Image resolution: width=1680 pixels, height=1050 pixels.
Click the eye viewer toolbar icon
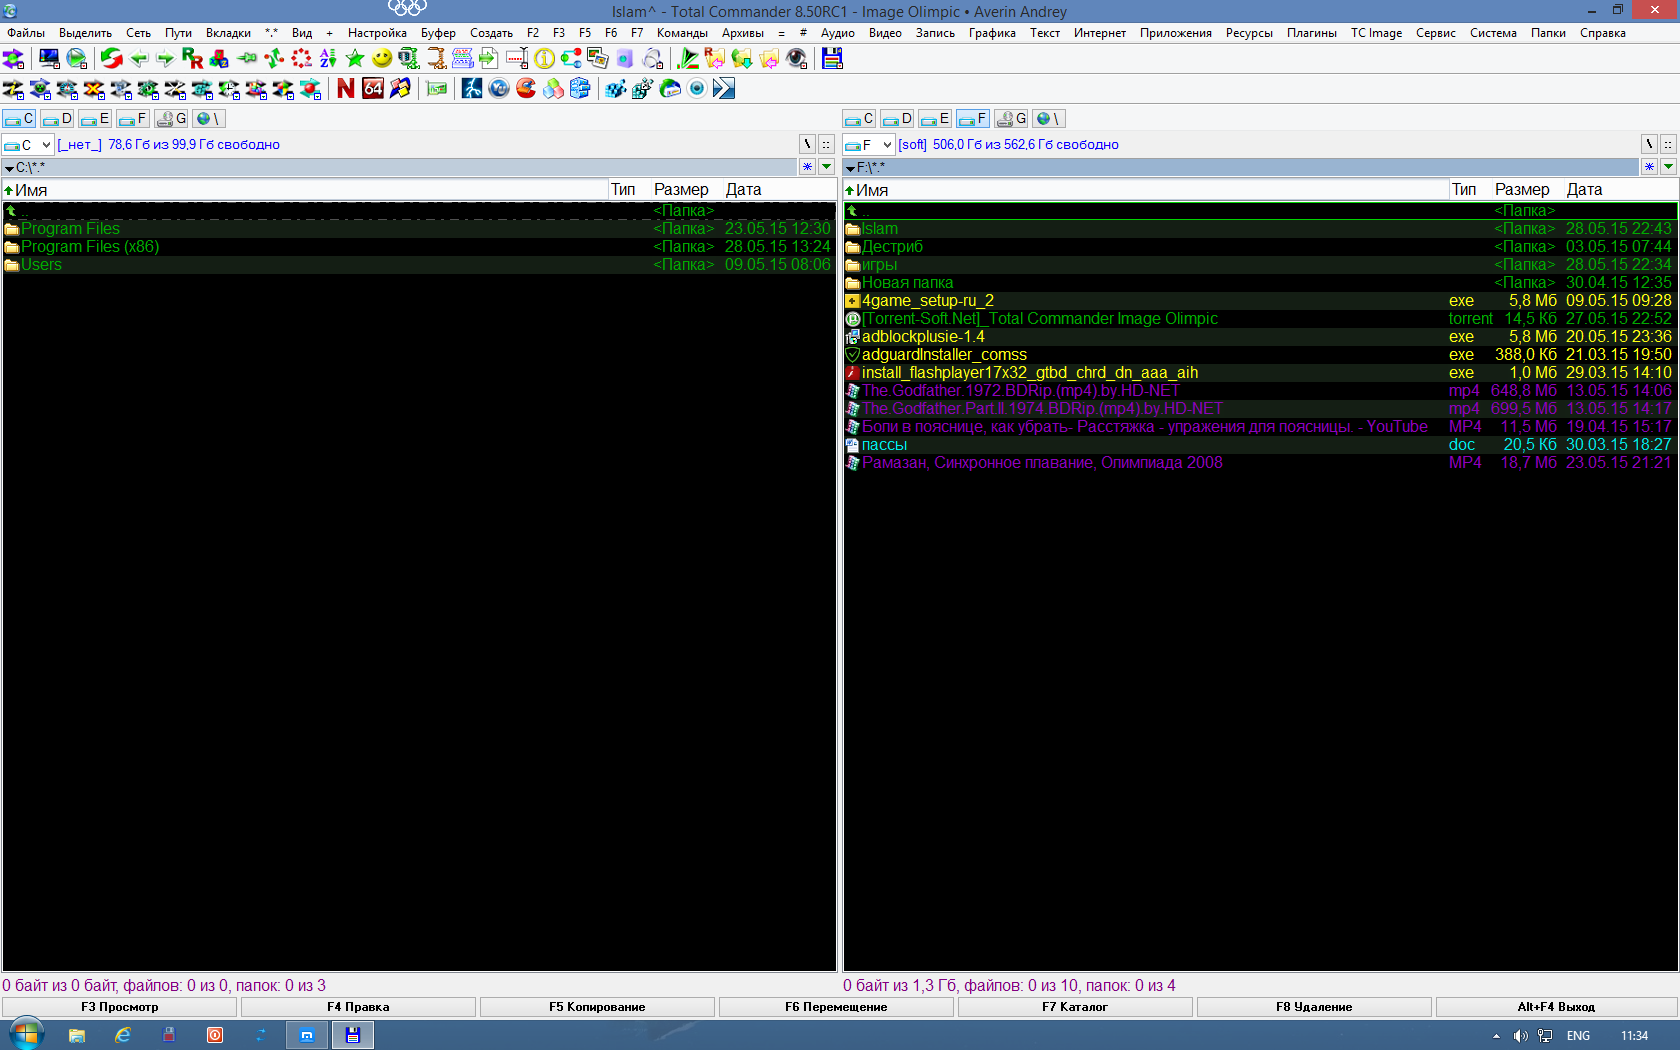click(x=797, y=59)
